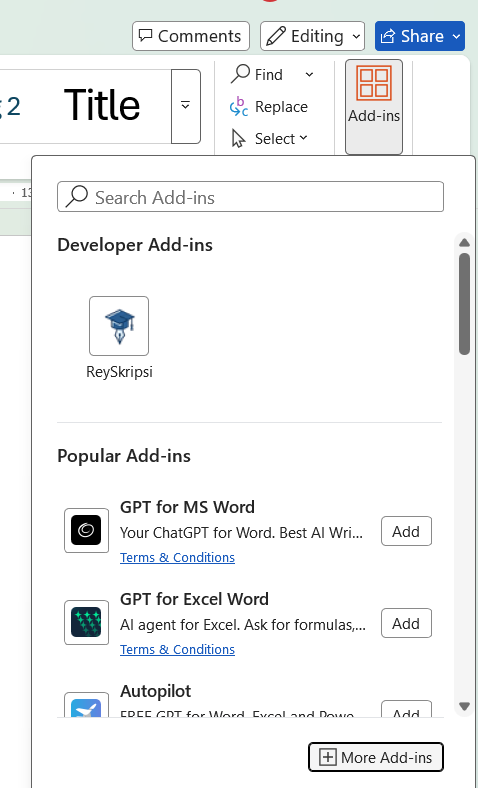The width and height of the screenshot is (478, 788).
Task: Click the Autopilot add-in icon
Action: [86, 705]
